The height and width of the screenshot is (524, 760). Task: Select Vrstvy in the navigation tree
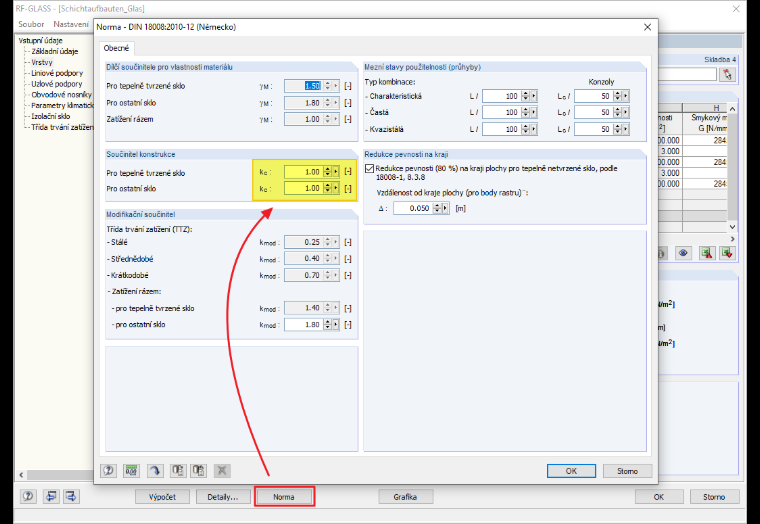pyautogui.click(x=42, y=62)
